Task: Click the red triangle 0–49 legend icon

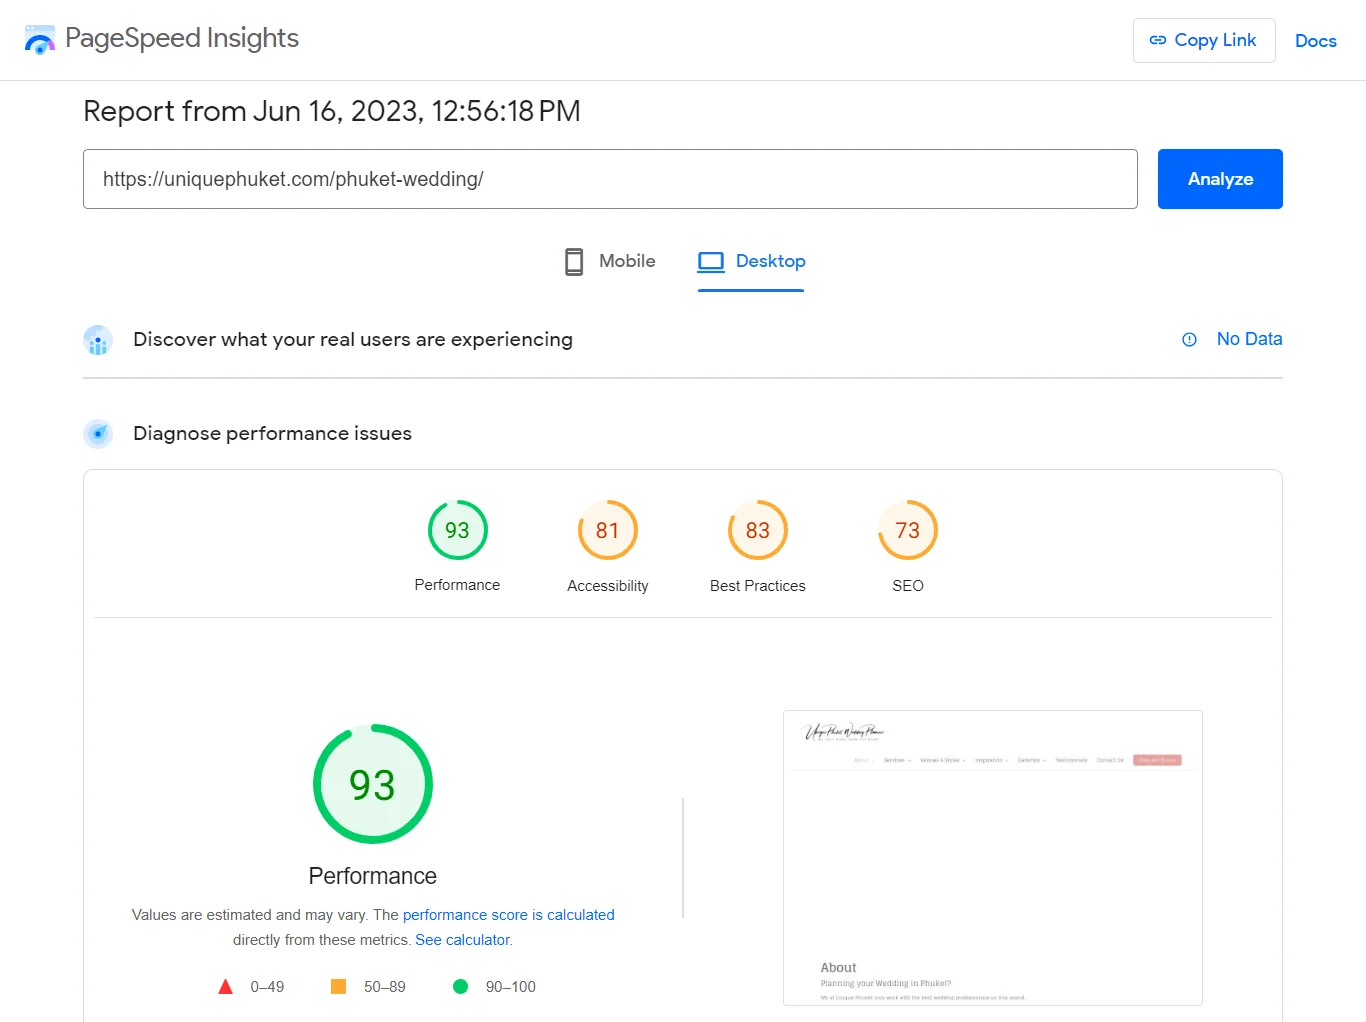Action: click(x=226, y=987)
